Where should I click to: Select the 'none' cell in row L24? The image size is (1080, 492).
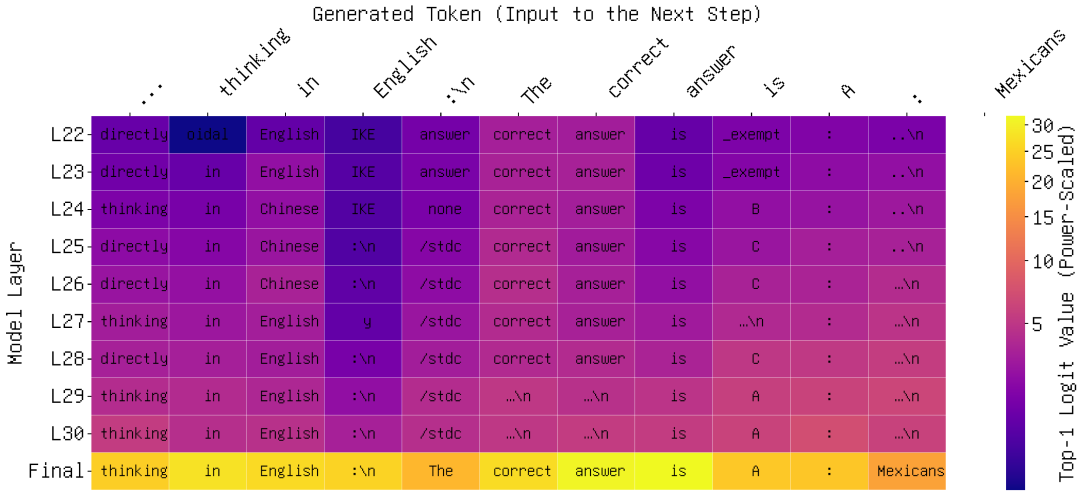pos(441,209)
